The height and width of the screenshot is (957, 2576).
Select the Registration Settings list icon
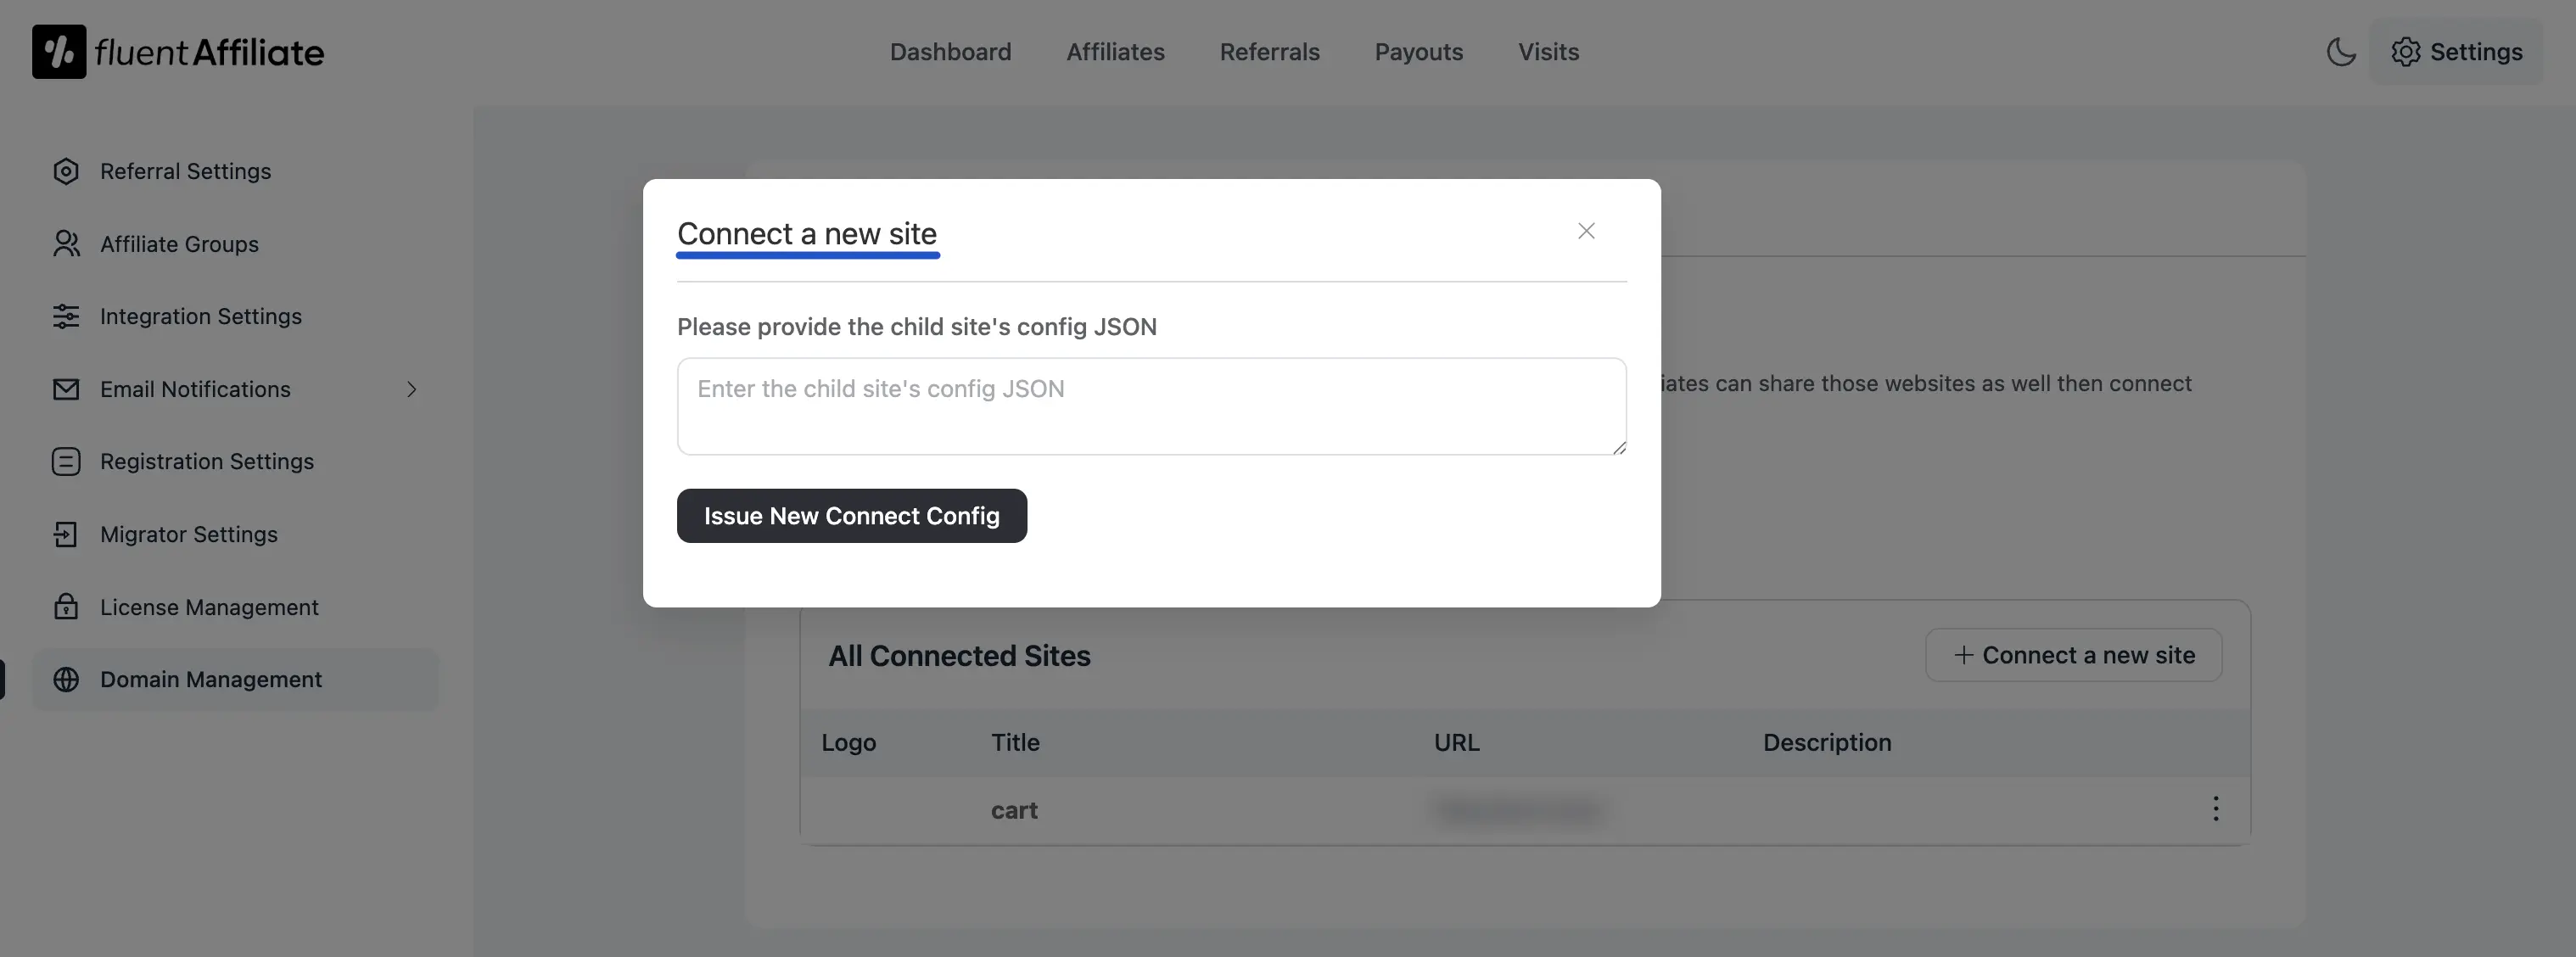tap(66, 461)
